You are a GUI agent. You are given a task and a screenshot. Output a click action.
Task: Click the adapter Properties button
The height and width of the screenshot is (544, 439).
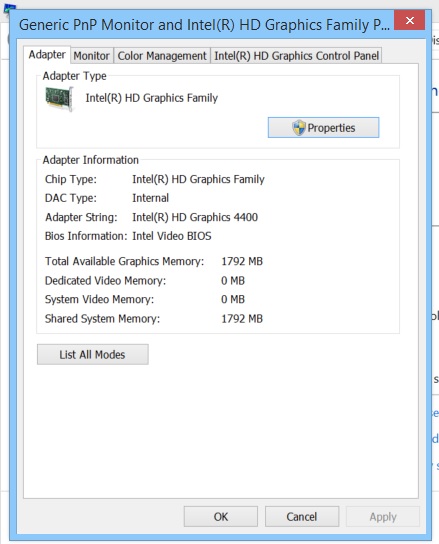click(x=323, y=128)
